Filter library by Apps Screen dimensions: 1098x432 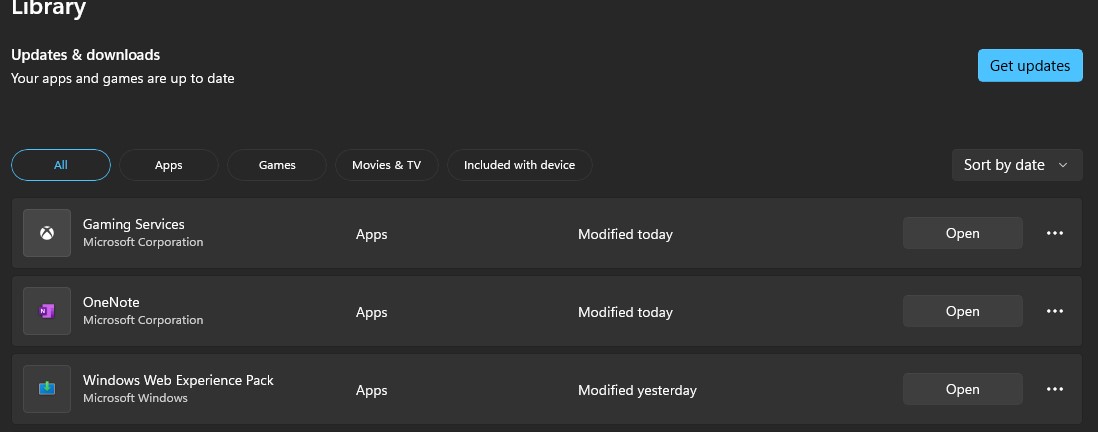[169, 165]
